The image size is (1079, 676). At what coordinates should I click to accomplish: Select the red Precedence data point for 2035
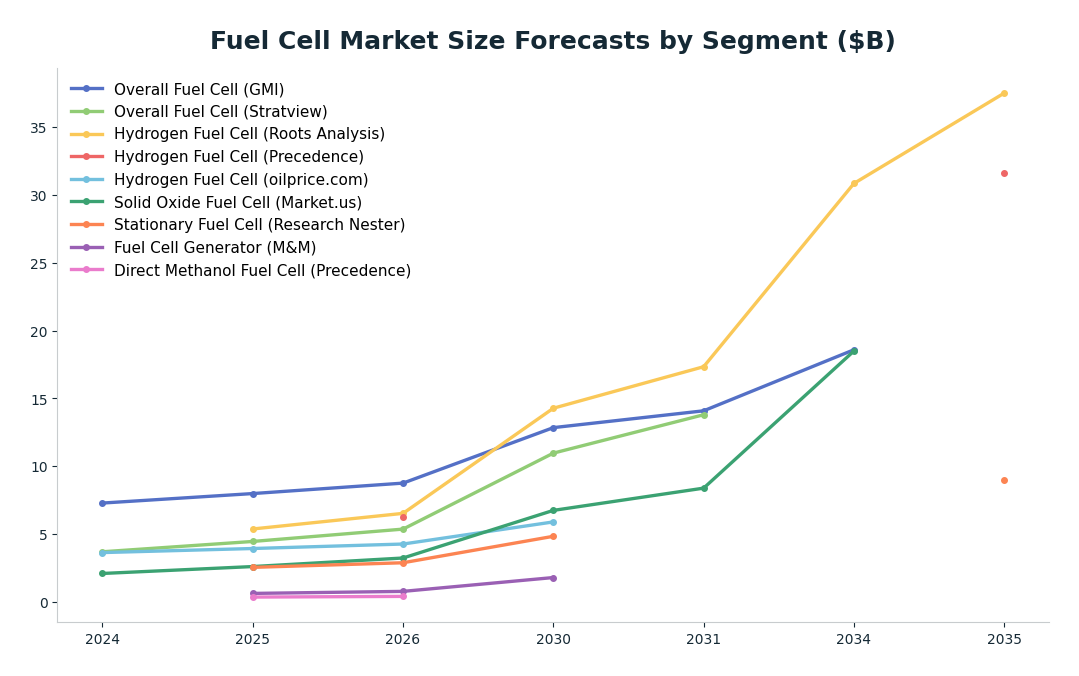(1004, 173)
